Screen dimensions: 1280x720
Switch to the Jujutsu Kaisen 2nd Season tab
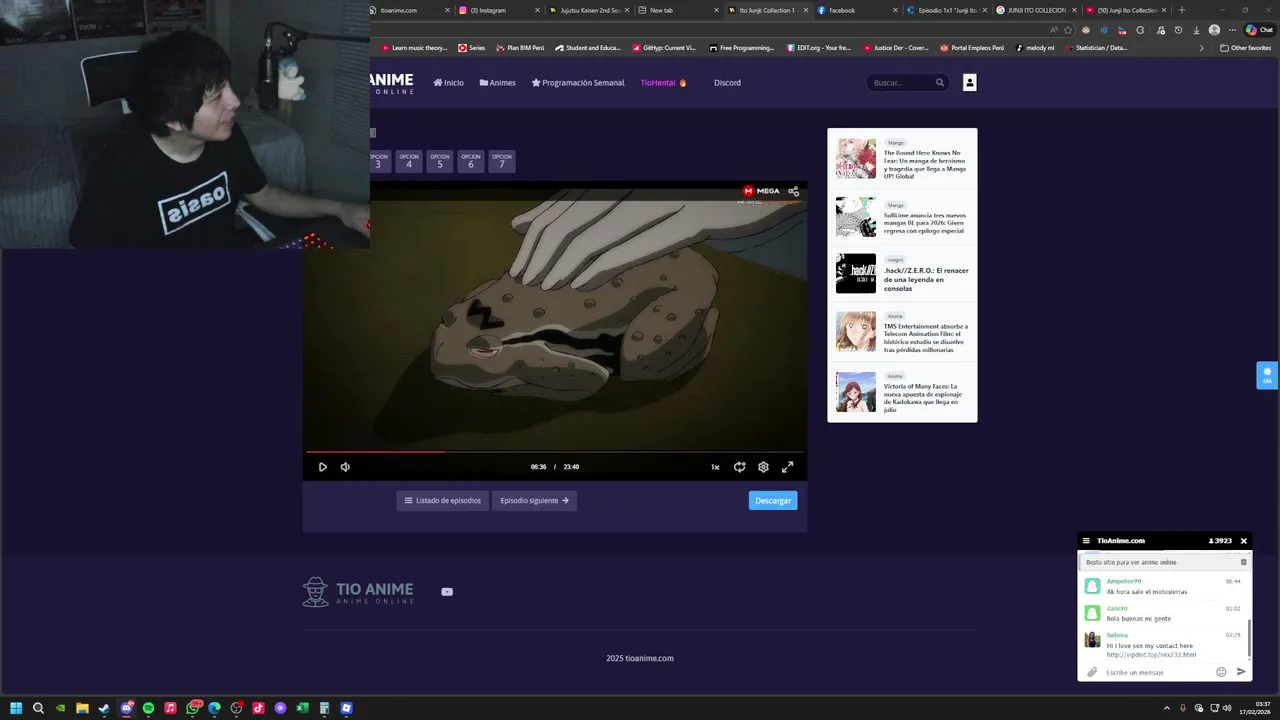click(590, 10)
